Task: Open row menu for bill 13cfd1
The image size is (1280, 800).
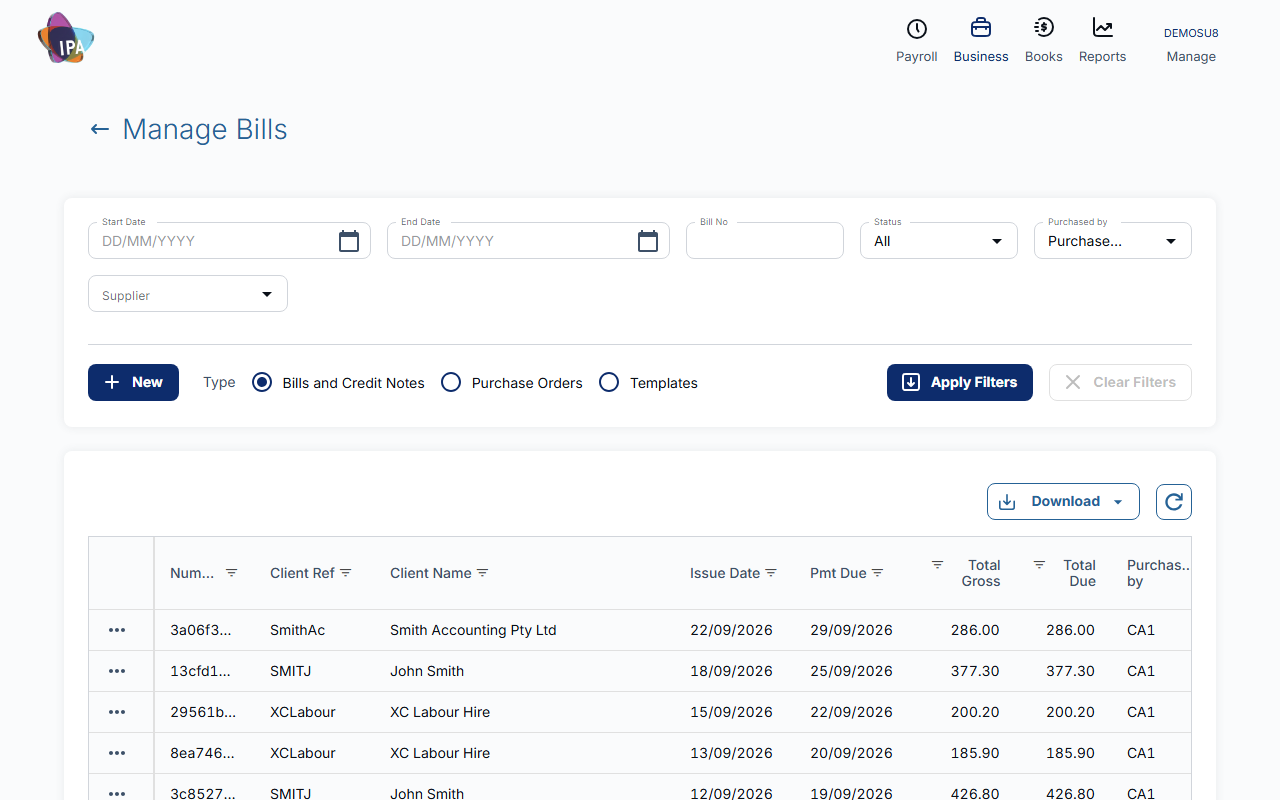Action: click(x=117, y=671)
